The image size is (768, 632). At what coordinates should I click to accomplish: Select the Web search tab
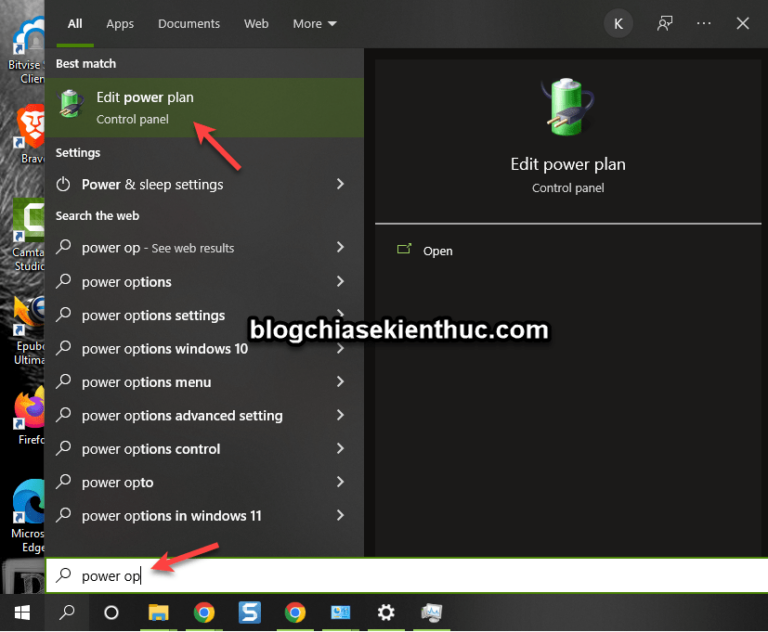click(x=256, y=23)
